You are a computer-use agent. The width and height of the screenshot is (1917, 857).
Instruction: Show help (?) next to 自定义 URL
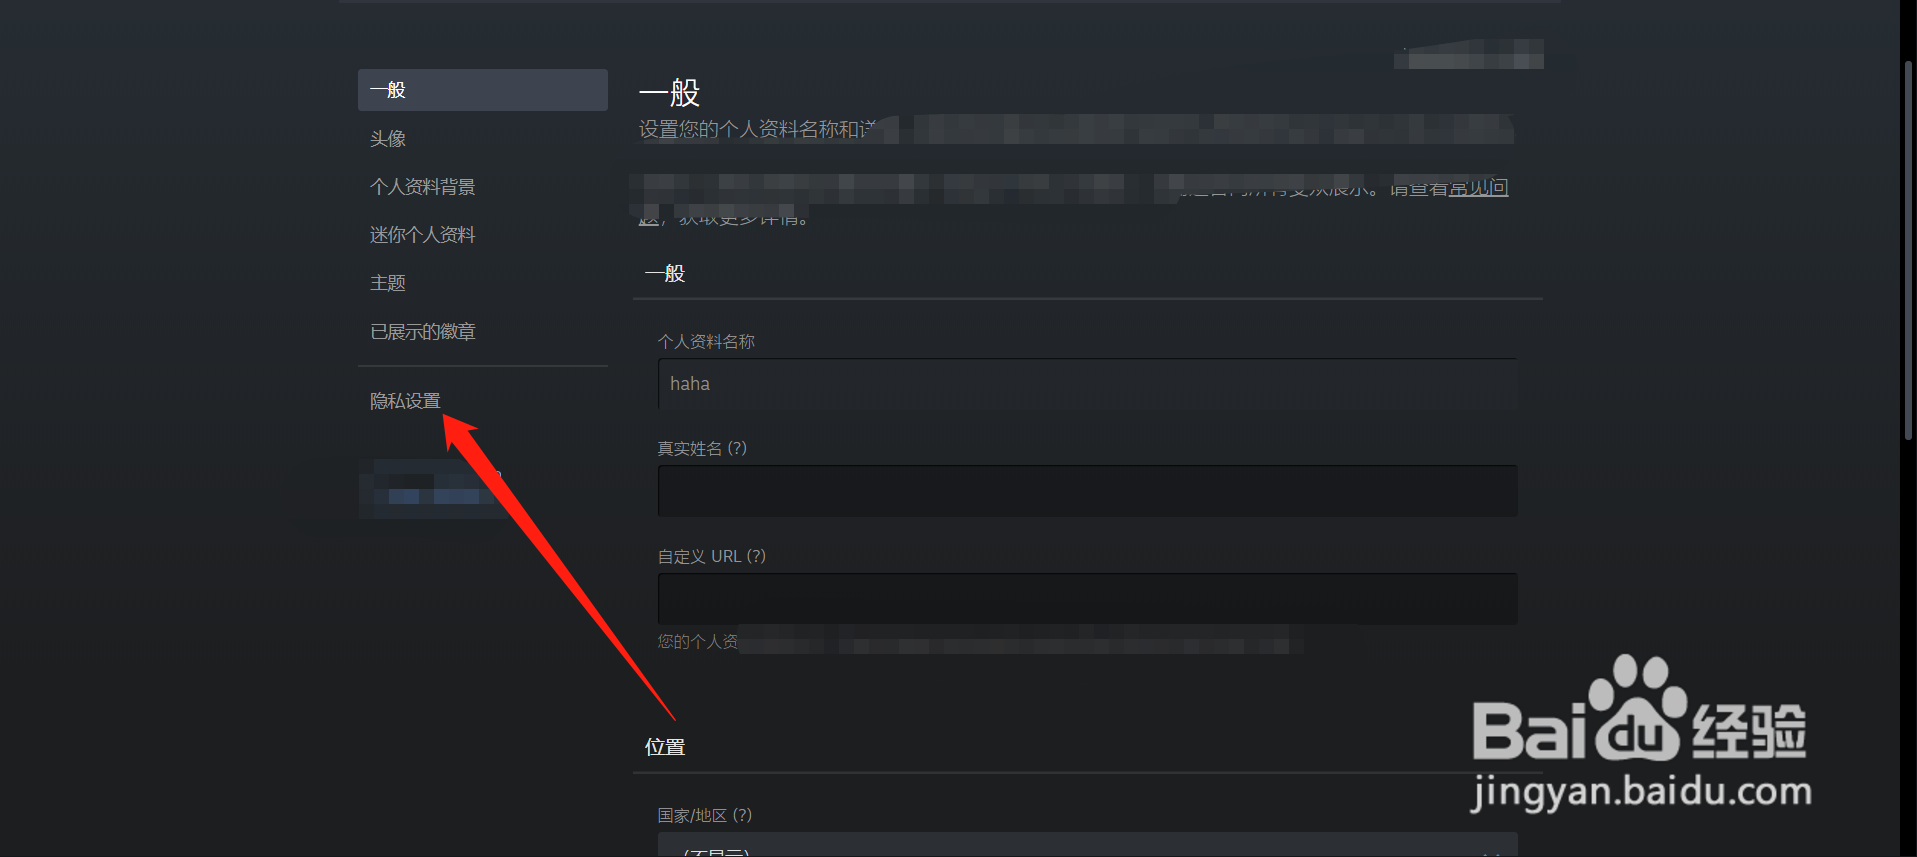[756, 556]
